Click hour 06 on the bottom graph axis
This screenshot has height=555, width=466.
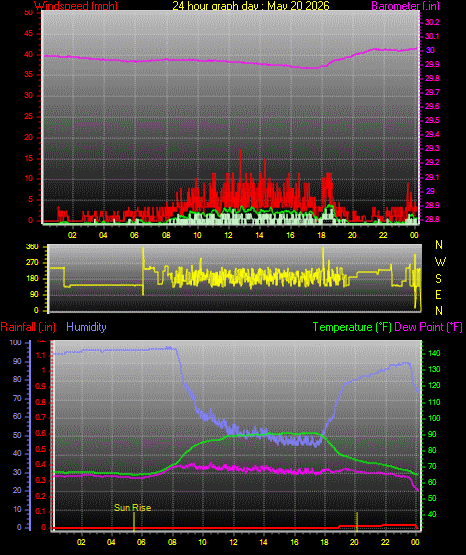tap(141, 542)
